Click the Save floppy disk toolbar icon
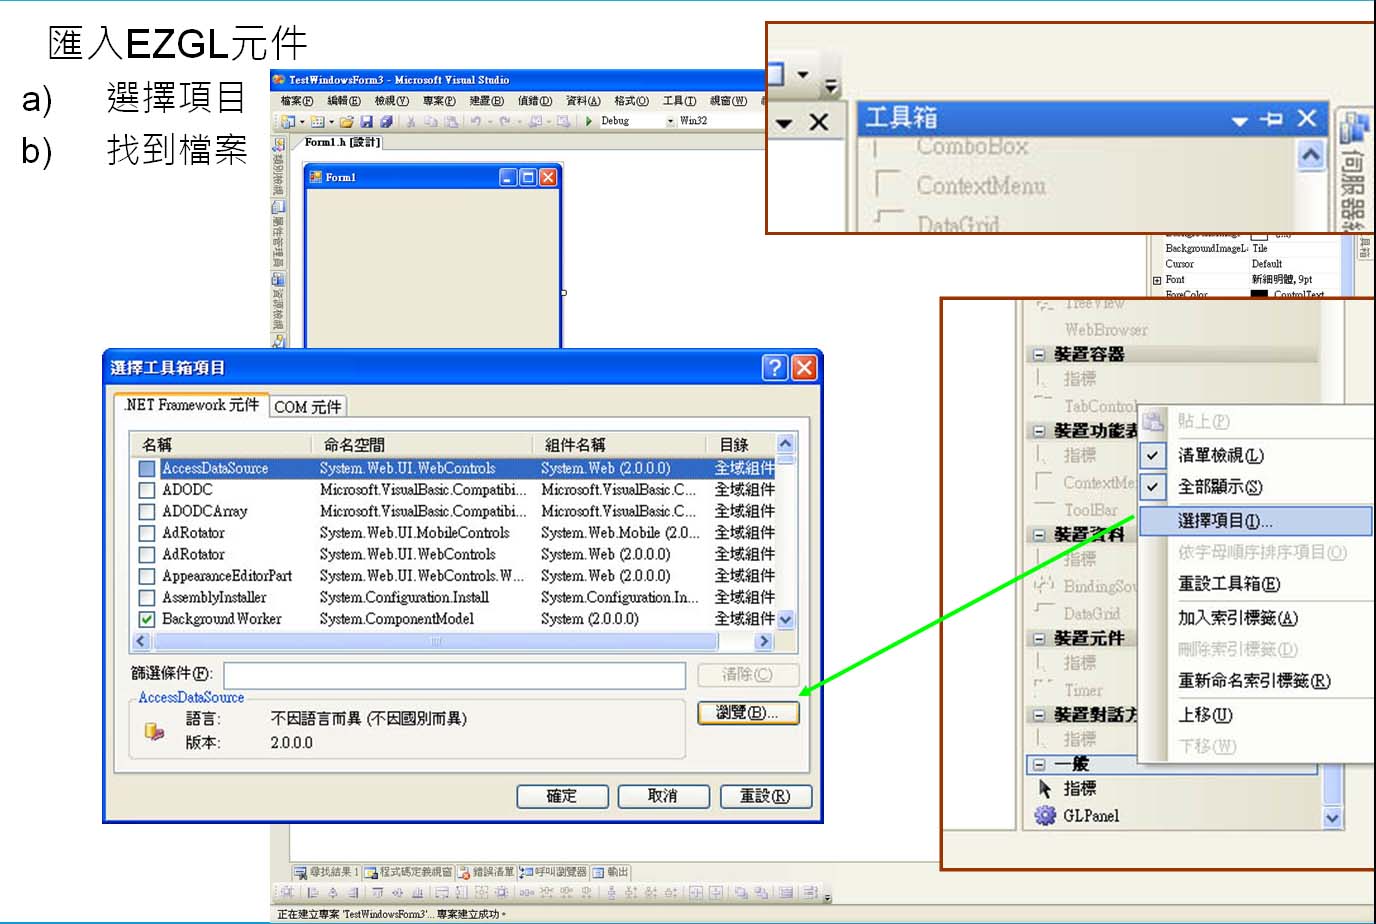 pos(367,122)
